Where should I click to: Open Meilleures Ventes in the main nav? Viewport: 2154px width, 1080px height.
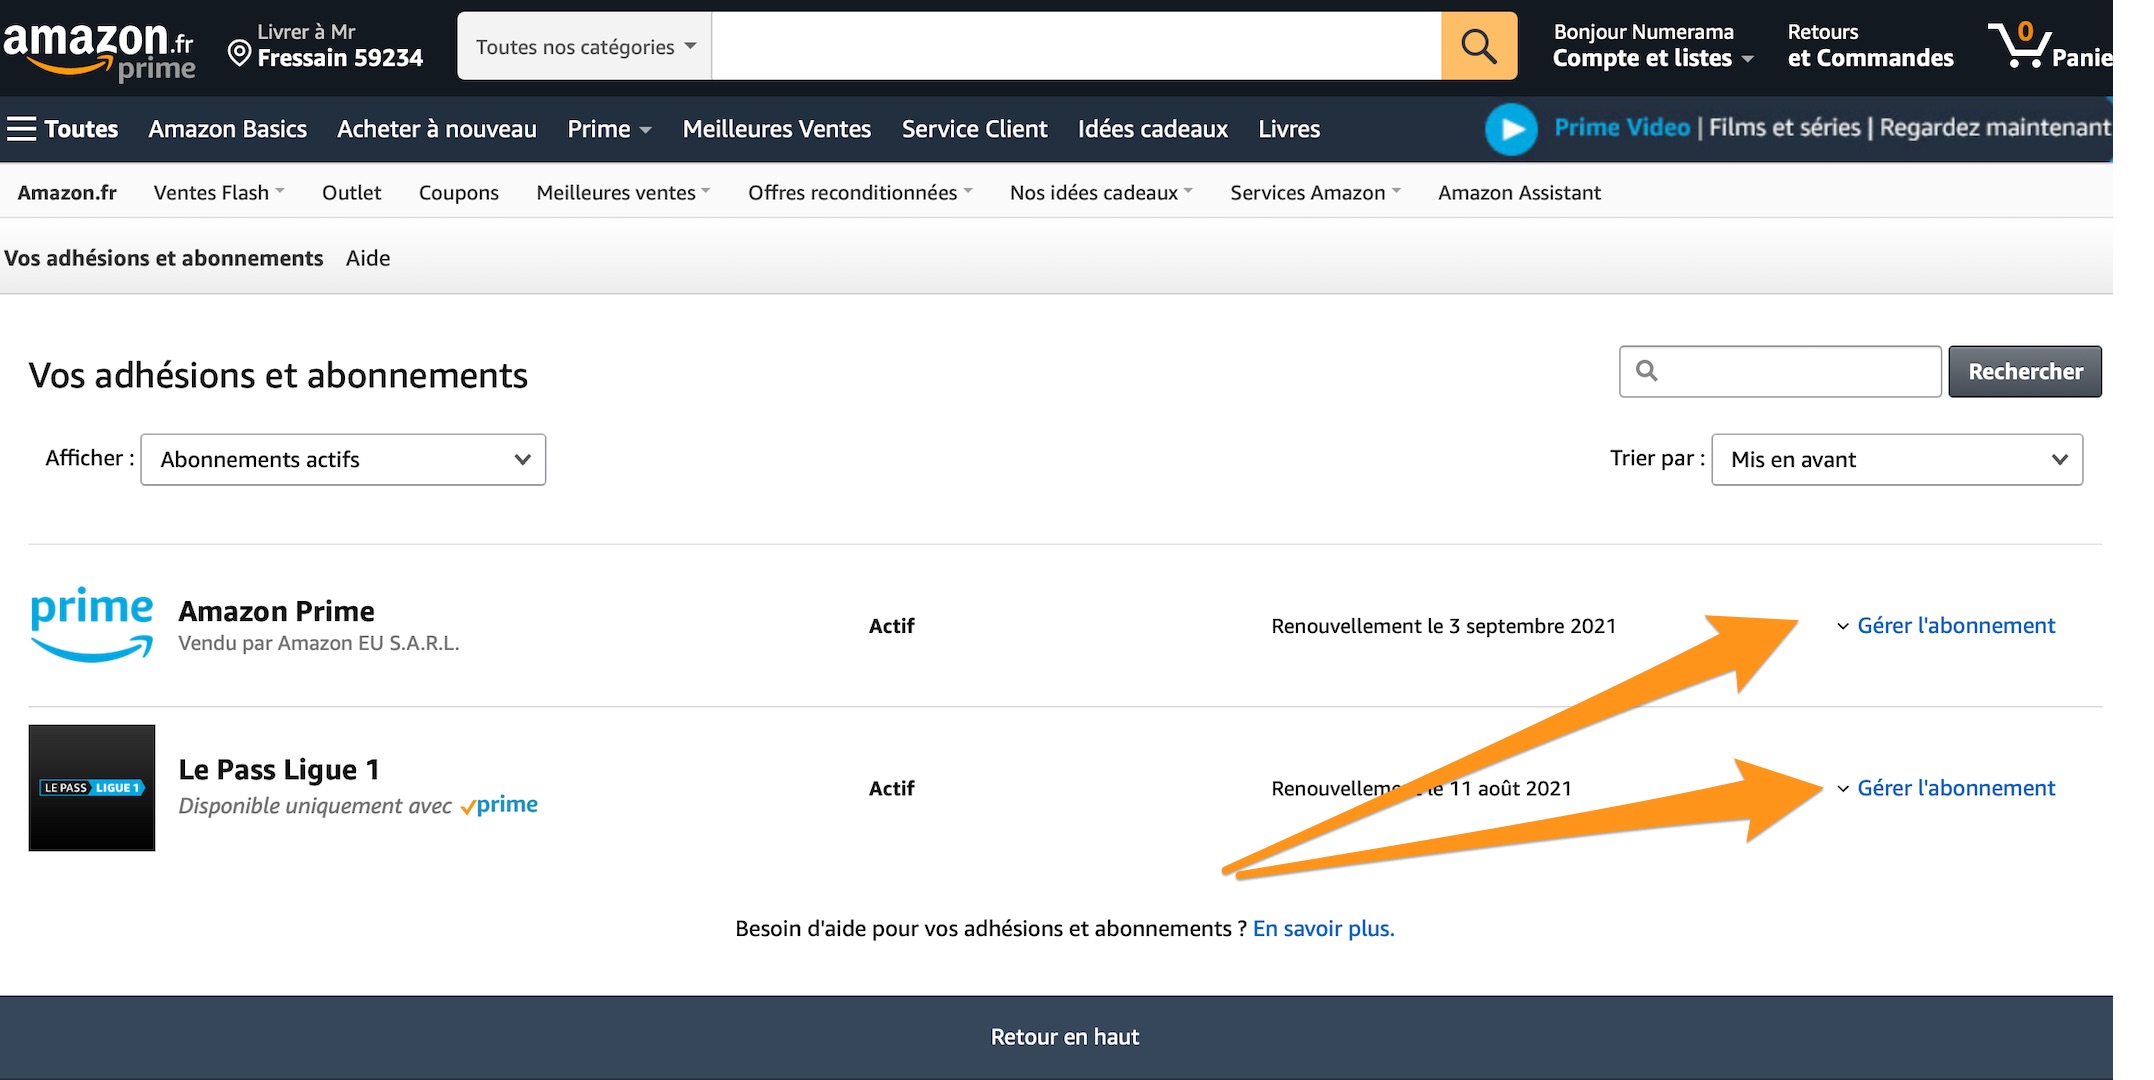coord(777,129)
